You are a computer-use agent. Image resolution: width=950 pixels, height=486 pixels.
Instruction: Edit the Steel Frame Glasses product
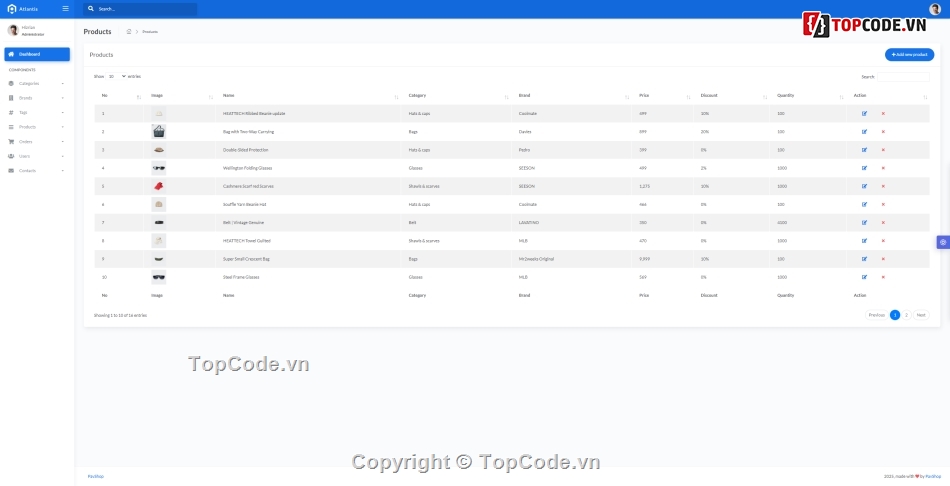864,277
